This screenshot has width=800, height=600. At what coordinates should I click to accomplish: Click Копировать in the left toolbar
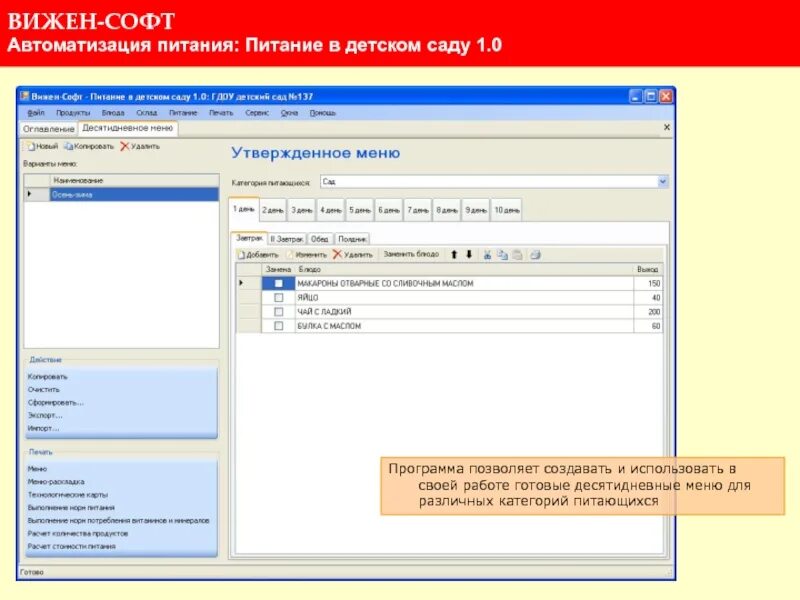89,146
